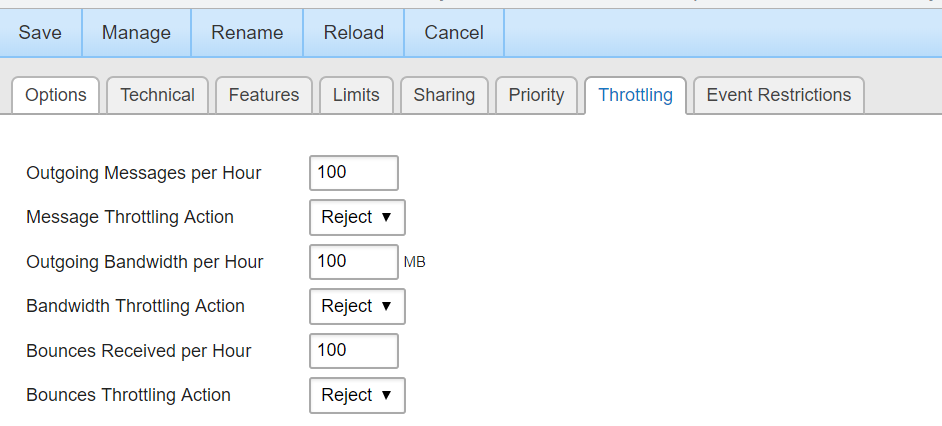Focus the Outgoing Messages per Hour field
The width and height of the screenshot is (942, 426).
click(x=354, y=173)
